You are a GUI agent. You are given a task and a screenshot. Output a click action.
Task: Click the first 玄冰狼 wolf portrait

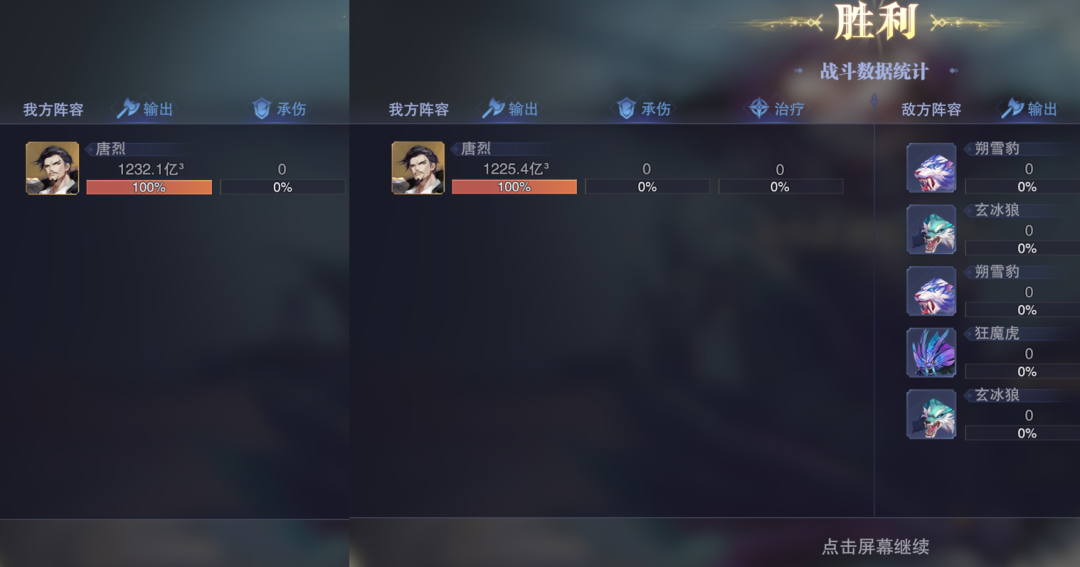pos(931,229)
